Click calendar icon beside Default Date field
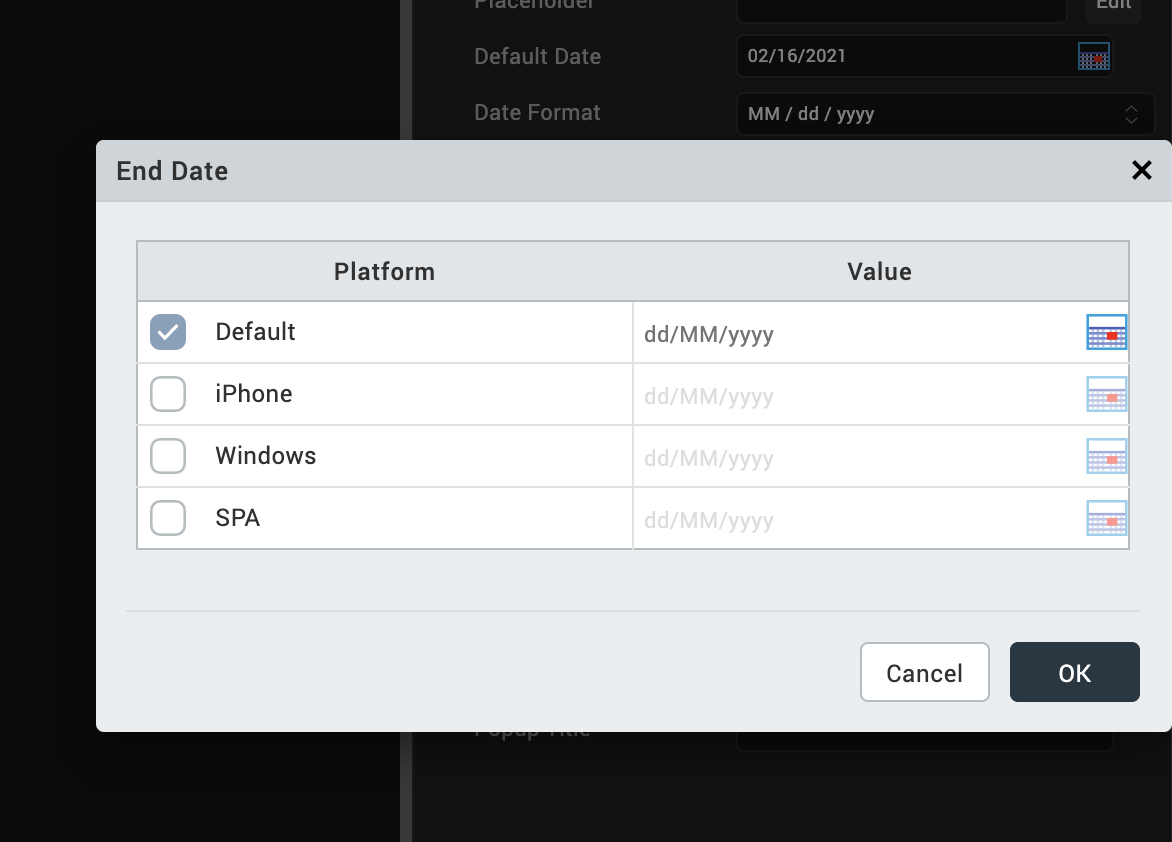Image resolution: width=1172 pixels, height=842 pixels. pos(1094,57)
